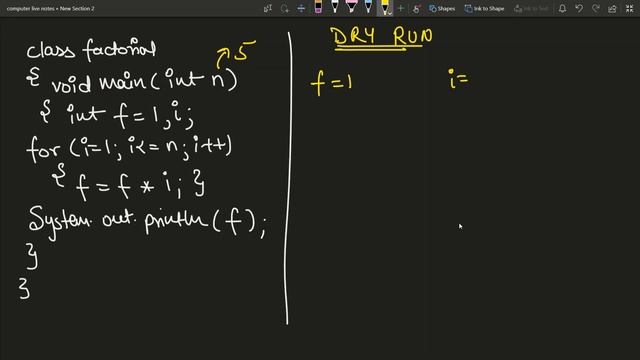This screenshot has width=640, height=360.
Task: Click 'computer live notes' notebook title
Action: pyautogui.click(x=31, y=8)
